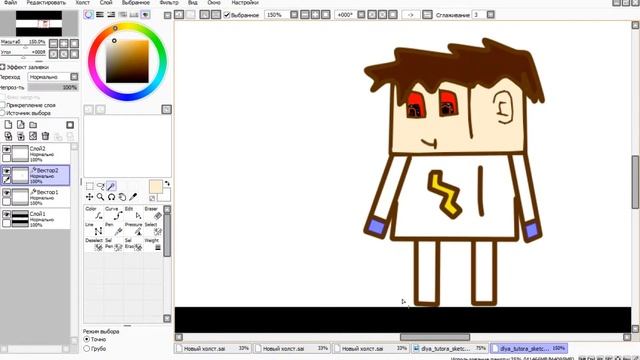Delete the layer with trash icon
This screenshot has height=360, width=640.
click(45, 136)
